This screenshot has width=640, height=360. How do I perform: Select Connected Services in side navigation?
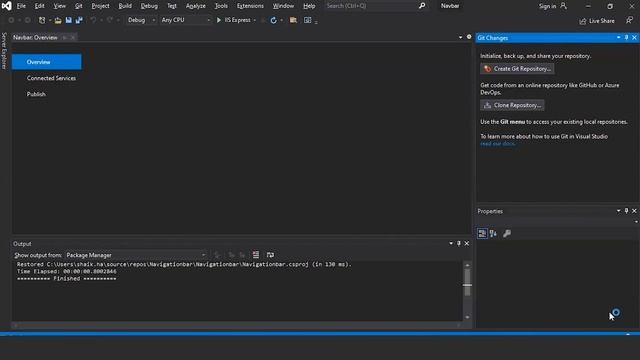coord(51,78)
